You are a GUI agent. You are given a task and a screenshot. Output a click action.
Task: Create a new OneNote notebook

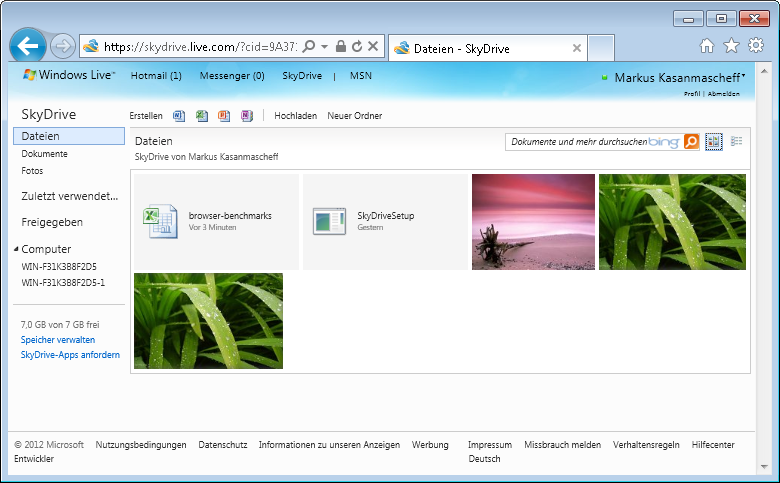tap(246, 116)
